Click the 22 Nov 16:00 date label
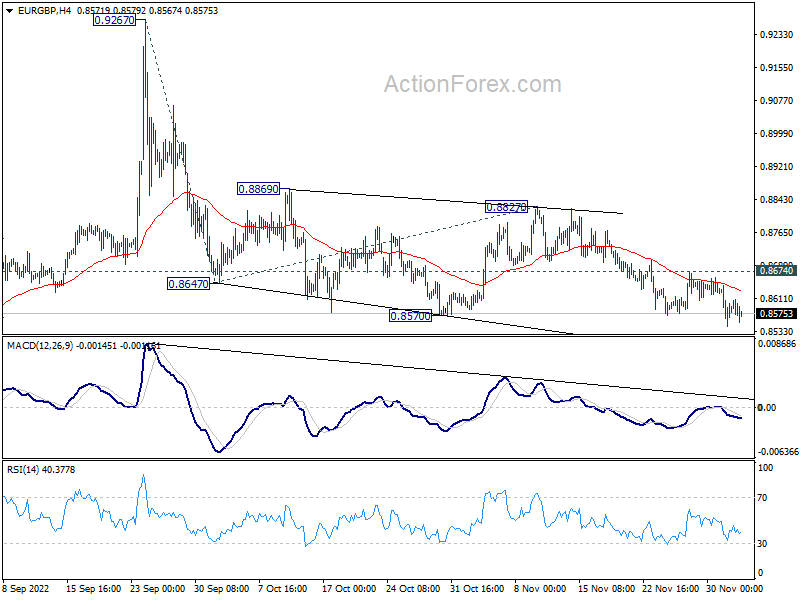The height and width of the screenshot is (600, 800). 671,589
